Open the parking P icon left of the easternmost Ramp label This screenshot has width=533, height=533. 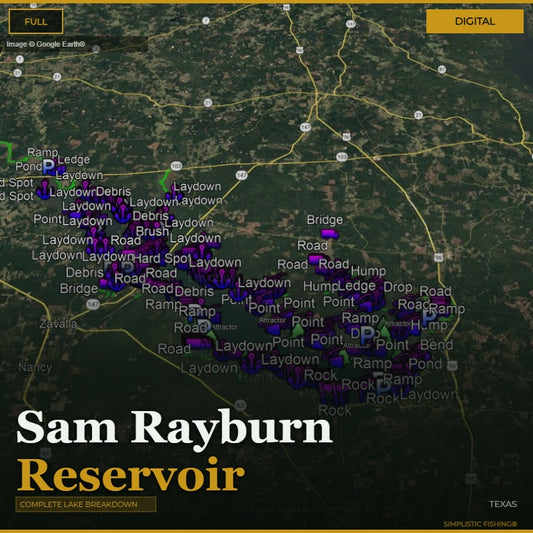coord(429,317)
